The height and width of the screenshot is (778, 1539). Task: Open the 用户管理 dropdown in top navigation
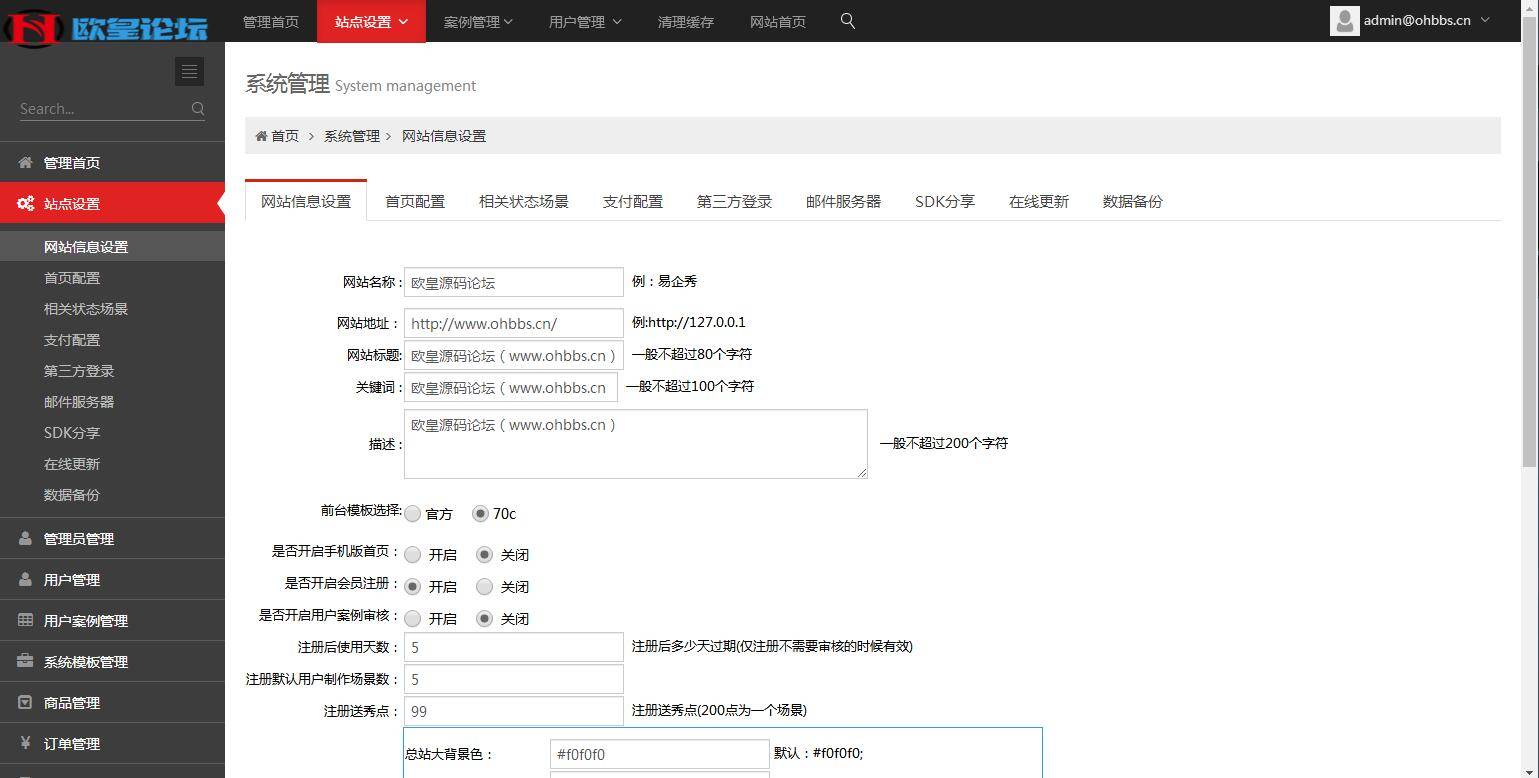pyautogui.click(x=583, y=21)
